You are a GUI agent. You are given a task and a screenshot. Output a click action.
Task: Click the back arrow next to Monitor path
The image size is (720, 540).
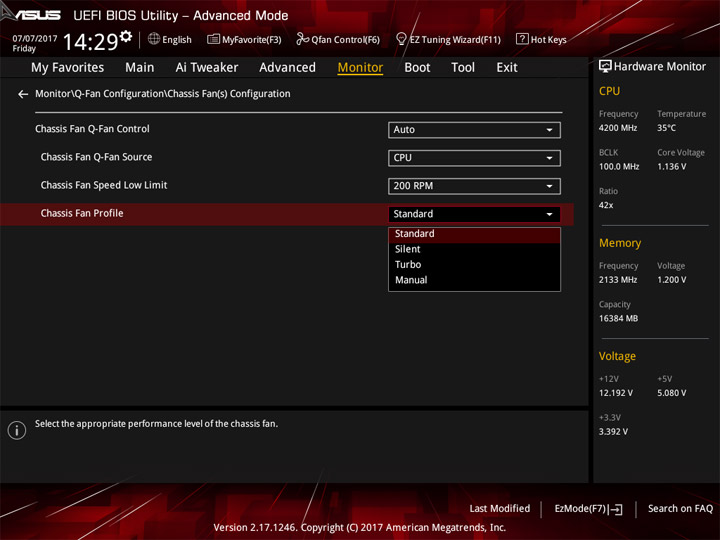23,94
